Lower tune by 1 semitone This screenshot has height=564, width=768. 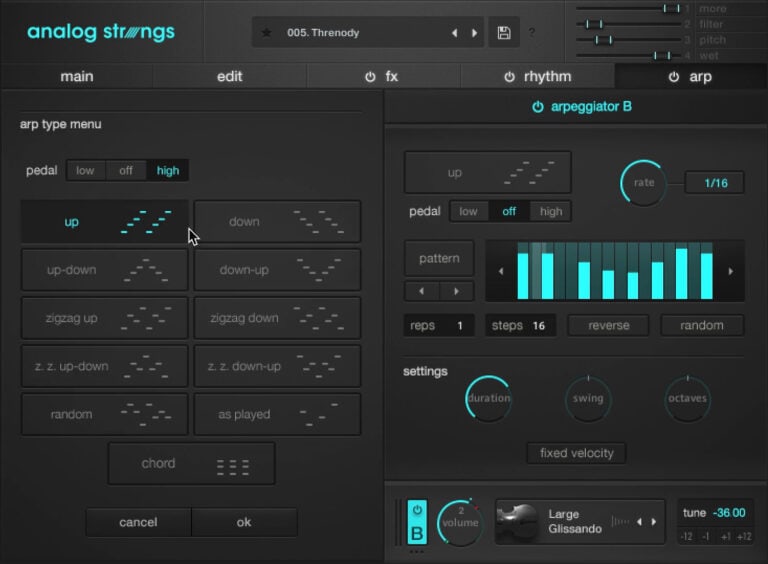coord(705,537)
